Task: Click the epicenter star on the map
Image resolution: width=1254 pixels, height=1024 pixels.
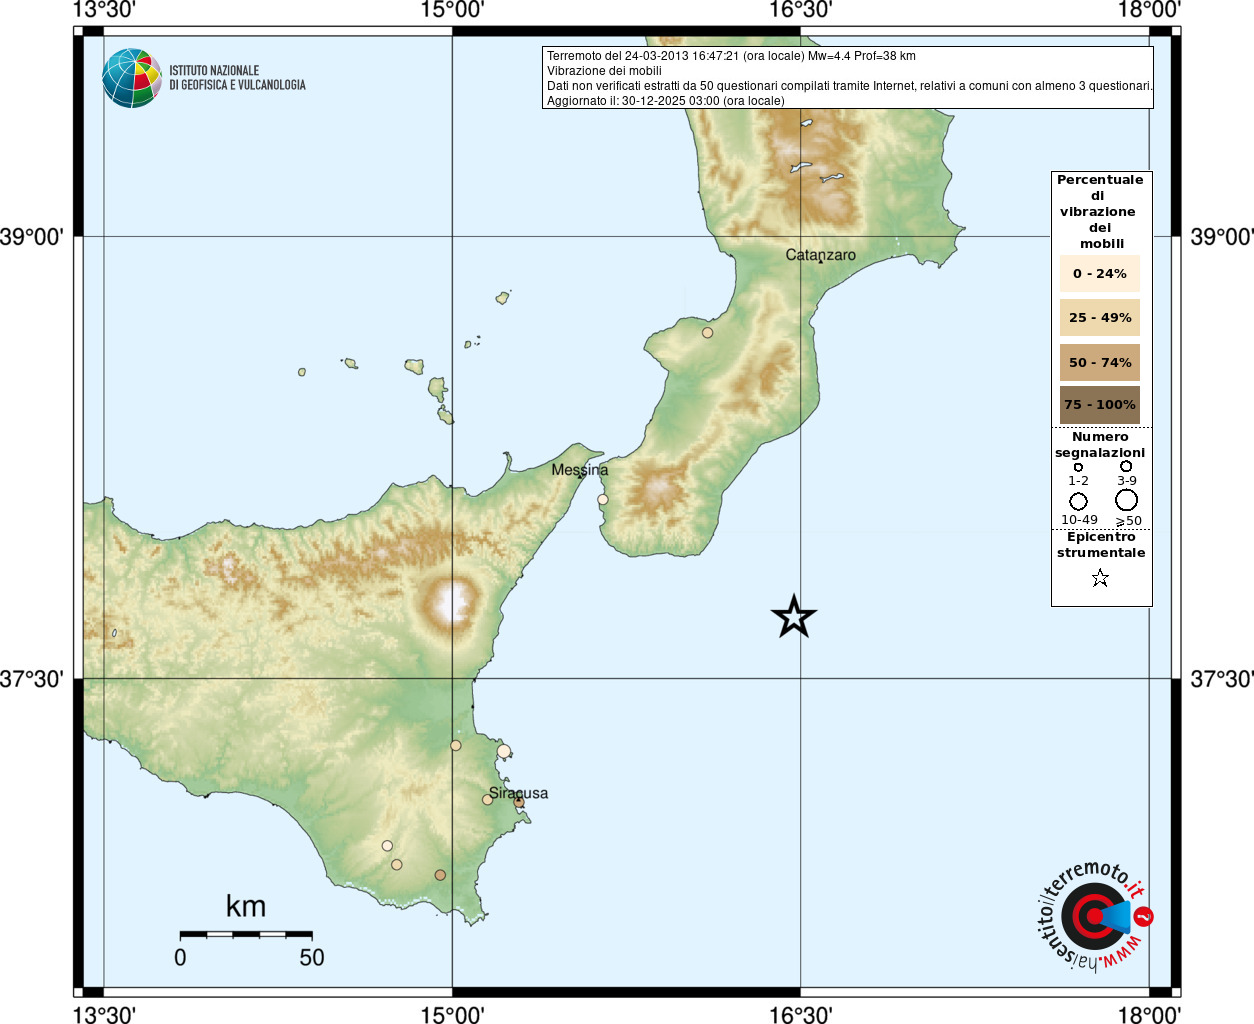Action: pyautogui.click(x=794, y=616)
